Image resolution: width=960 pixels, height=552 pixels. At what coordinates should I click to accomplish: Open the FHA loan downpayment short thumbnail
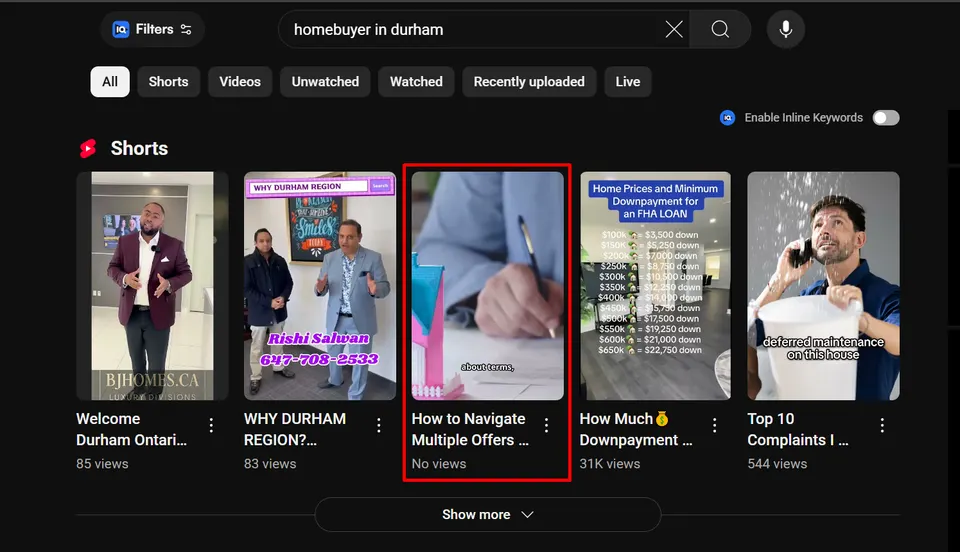[655, 286]
